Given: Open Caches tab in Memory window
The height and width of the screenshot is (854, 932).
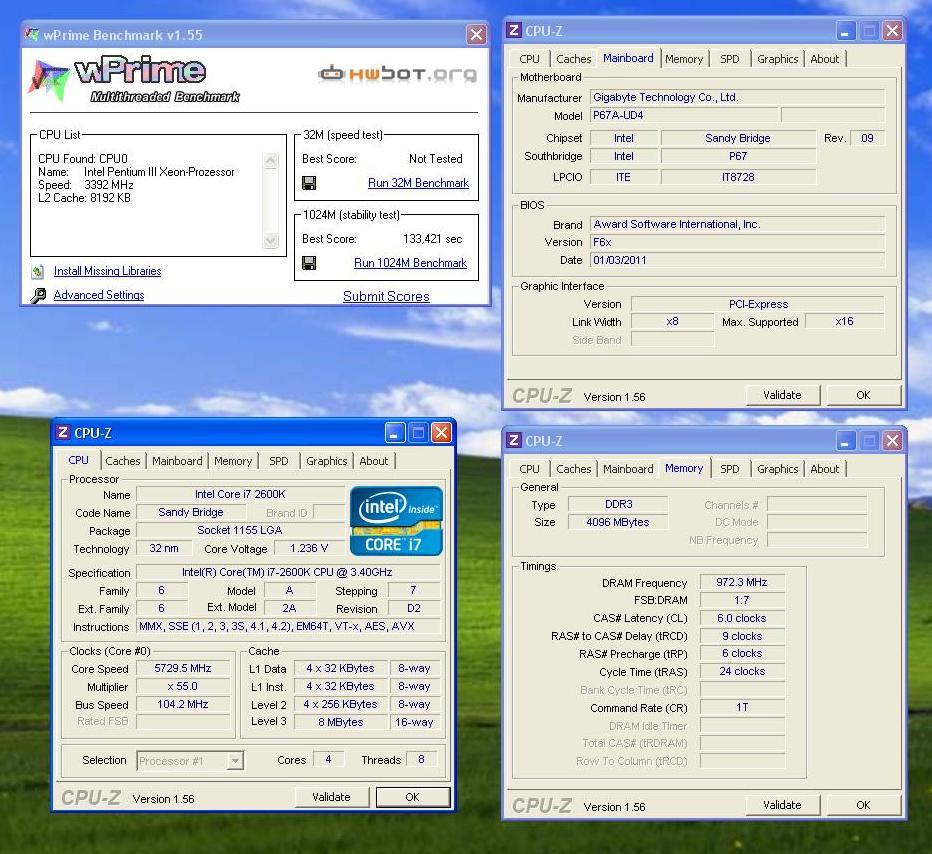Looking at the screenshot, I should click(574, 469).
